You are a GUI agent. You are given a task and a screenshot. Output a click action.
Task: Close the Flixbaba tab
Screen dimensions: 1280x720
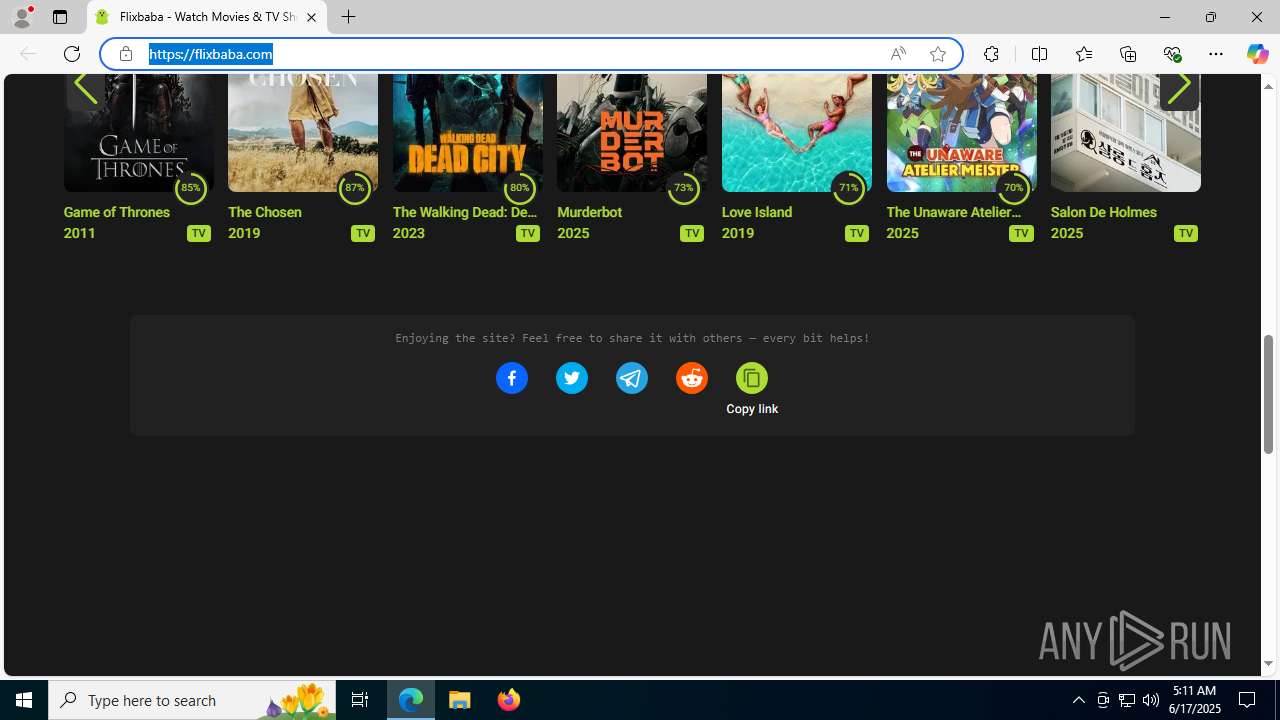click(311, 17)
